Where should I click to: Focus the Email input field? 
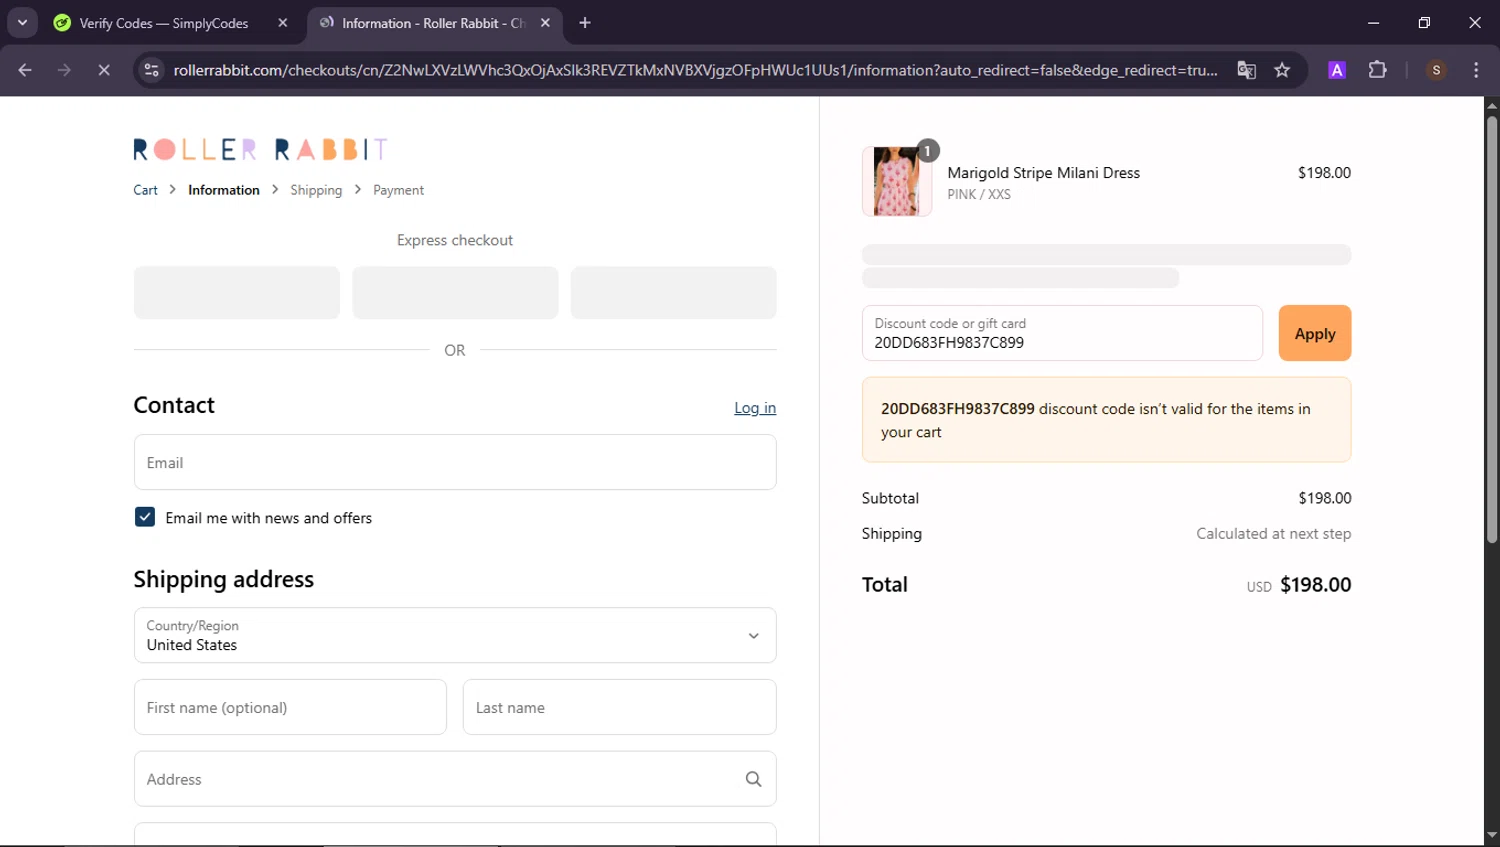click(x=455, y=462)
